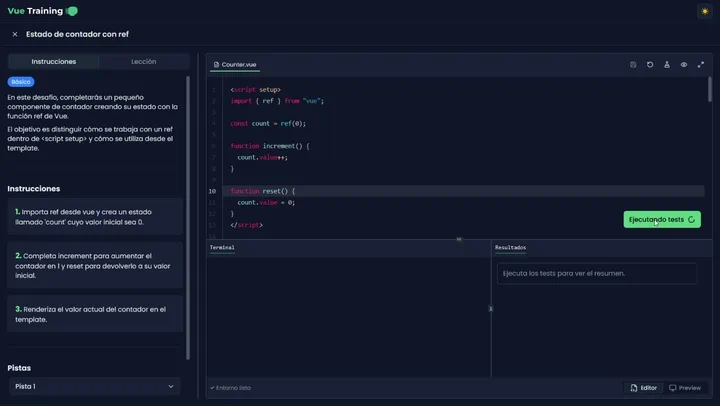720x406 pixels.
Task: Click the flask test icon in editor toolbar
Action: 667,65
